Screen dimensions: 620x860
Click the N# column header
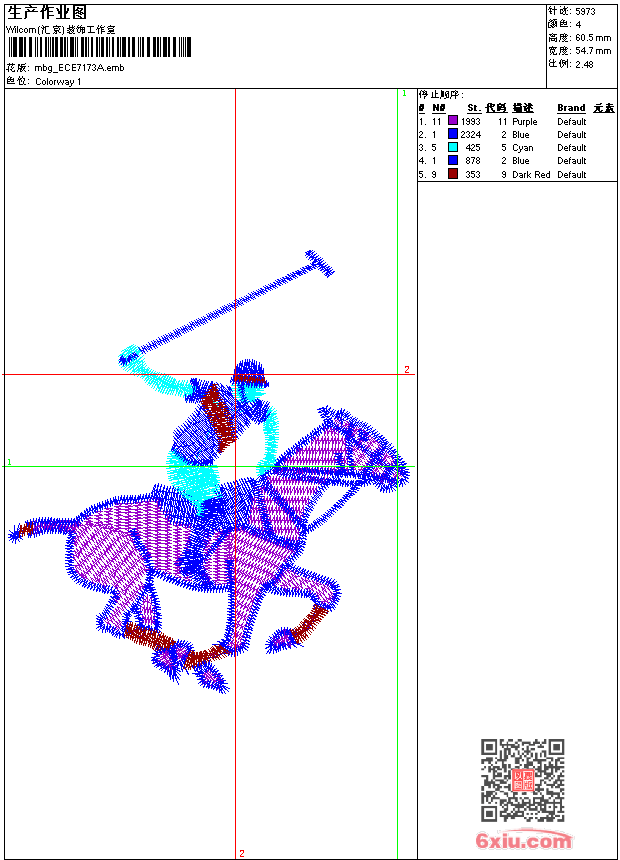(x=439, y=108)
